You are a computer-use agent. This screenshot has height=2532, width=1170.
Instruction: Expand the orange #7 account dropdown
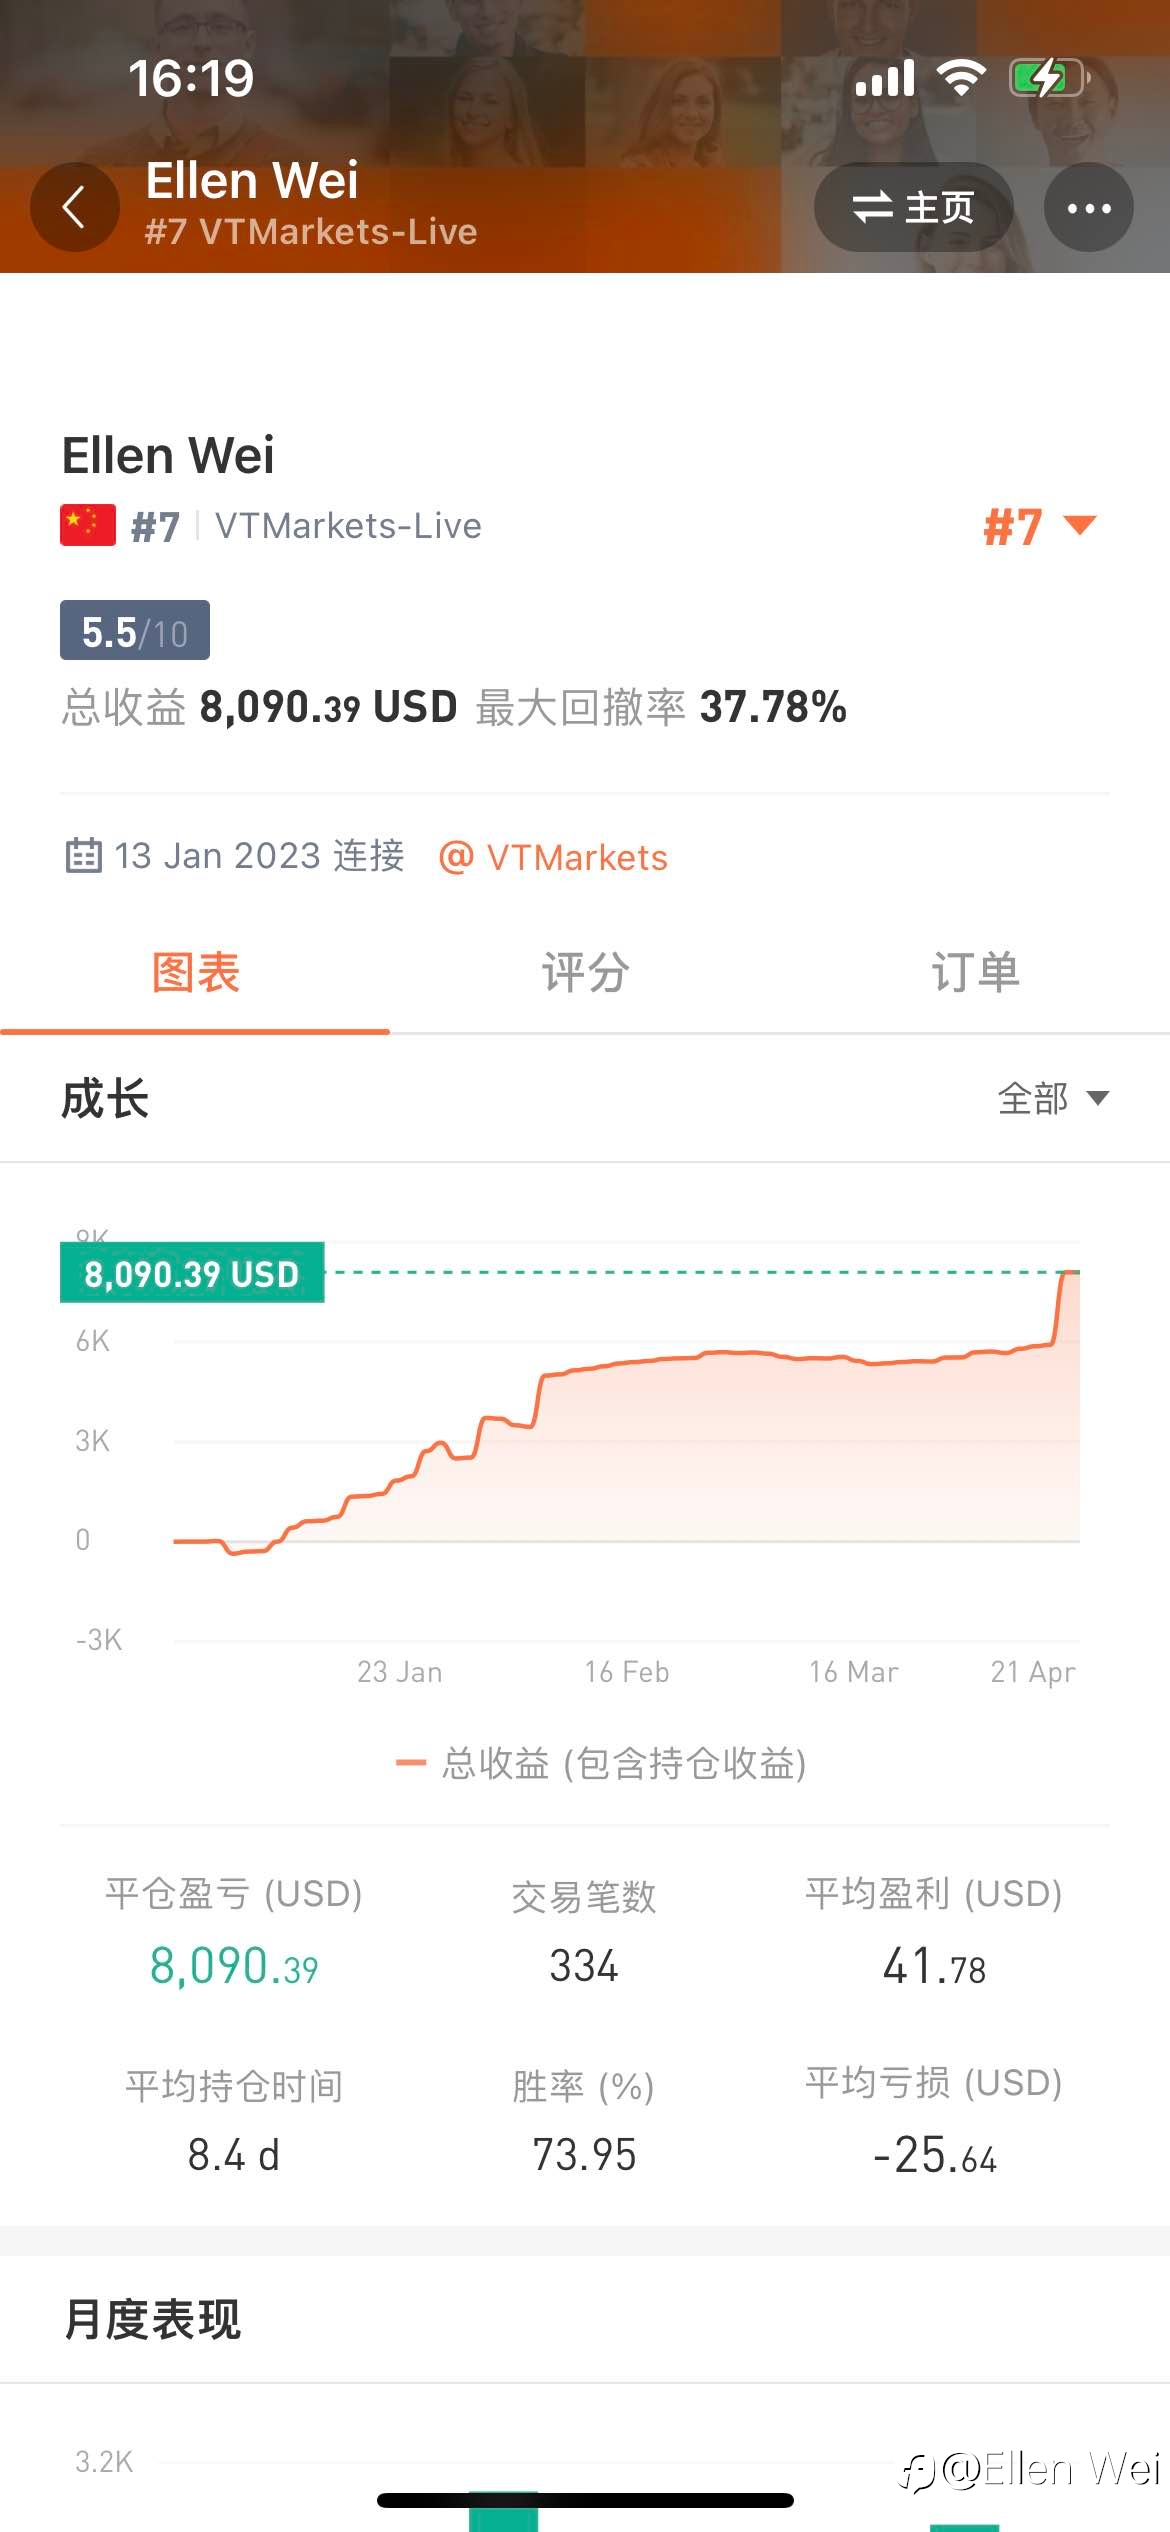(1040, 526)
